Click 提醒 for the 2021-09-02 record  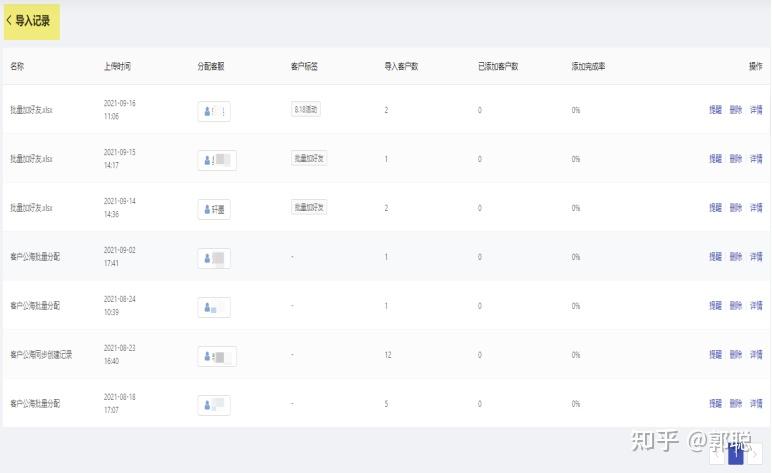(715, 257)
